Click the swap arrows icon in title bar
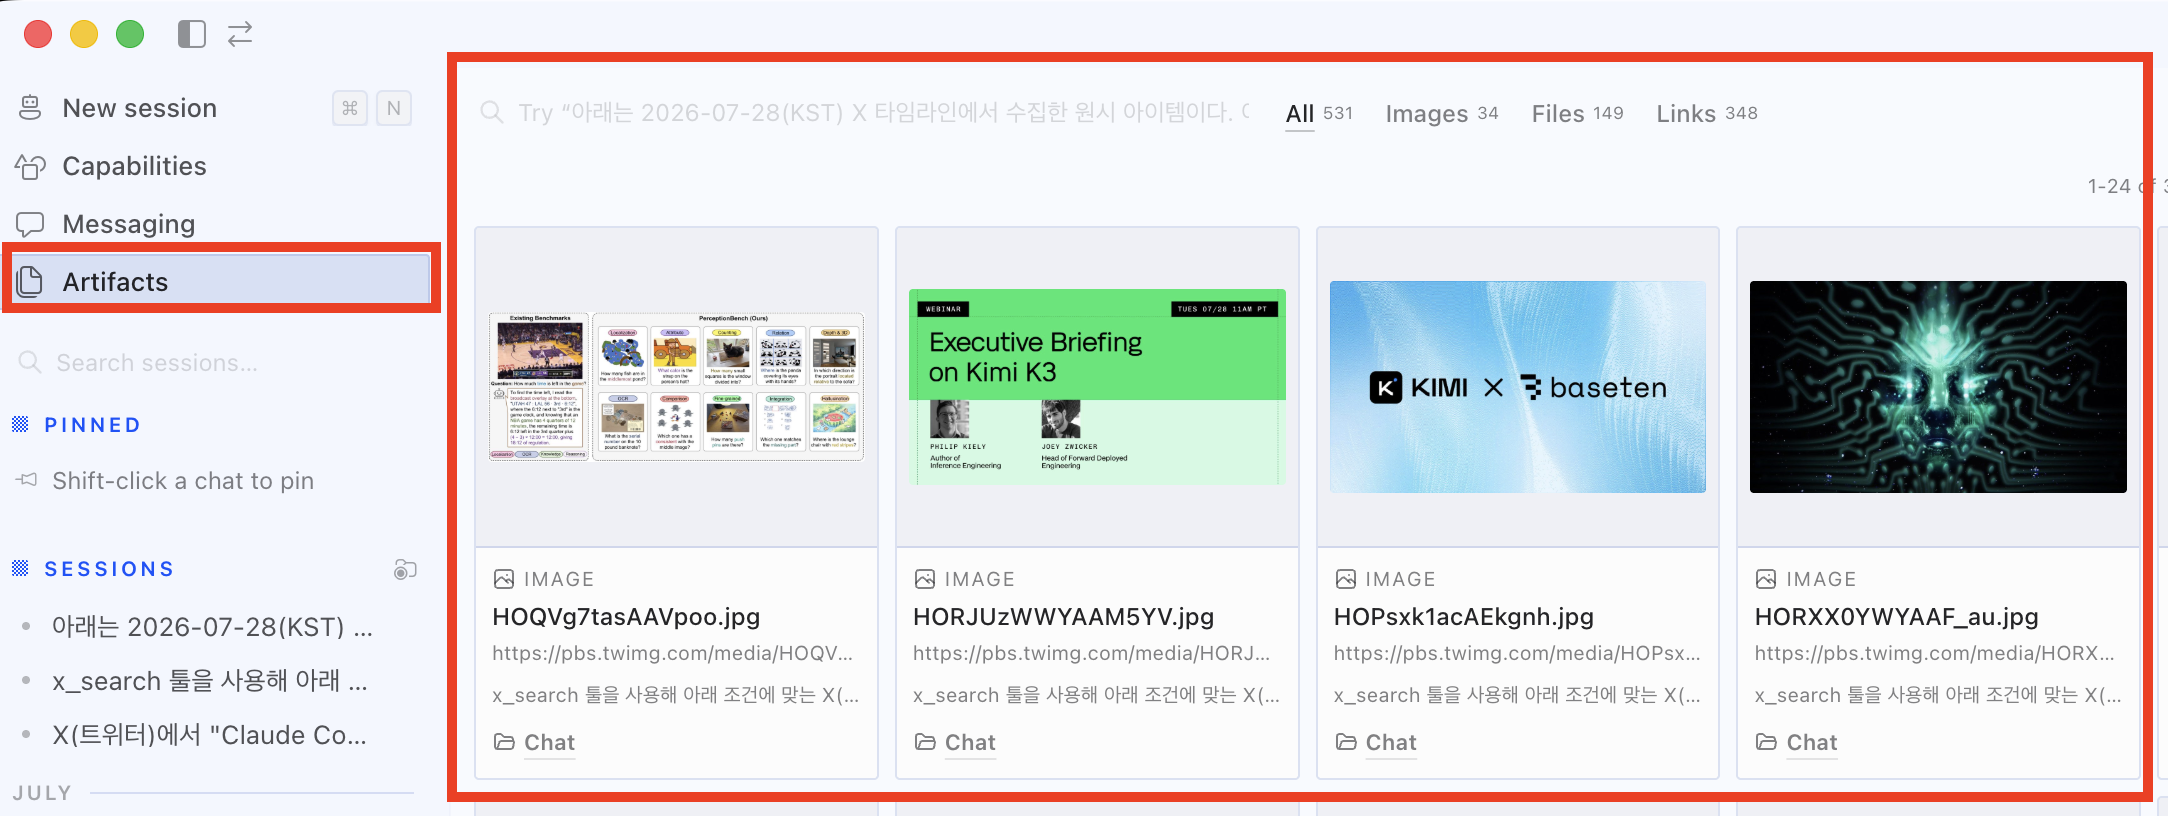The height and width of the screenshot is (816, 2168). (240, 35)
